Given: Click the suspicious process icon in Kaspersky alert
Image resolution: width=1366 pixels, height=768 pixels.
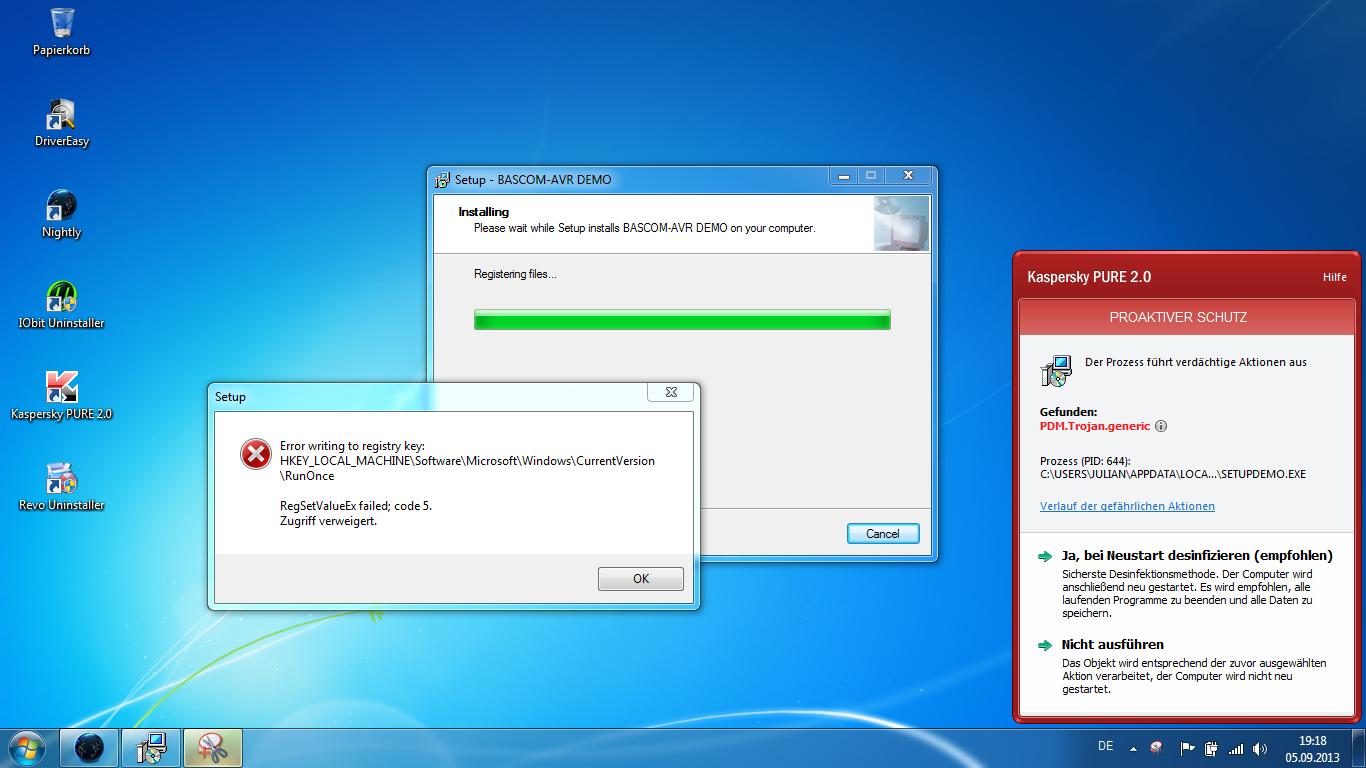Looking at the screenshot, I should pos(1056,371).
